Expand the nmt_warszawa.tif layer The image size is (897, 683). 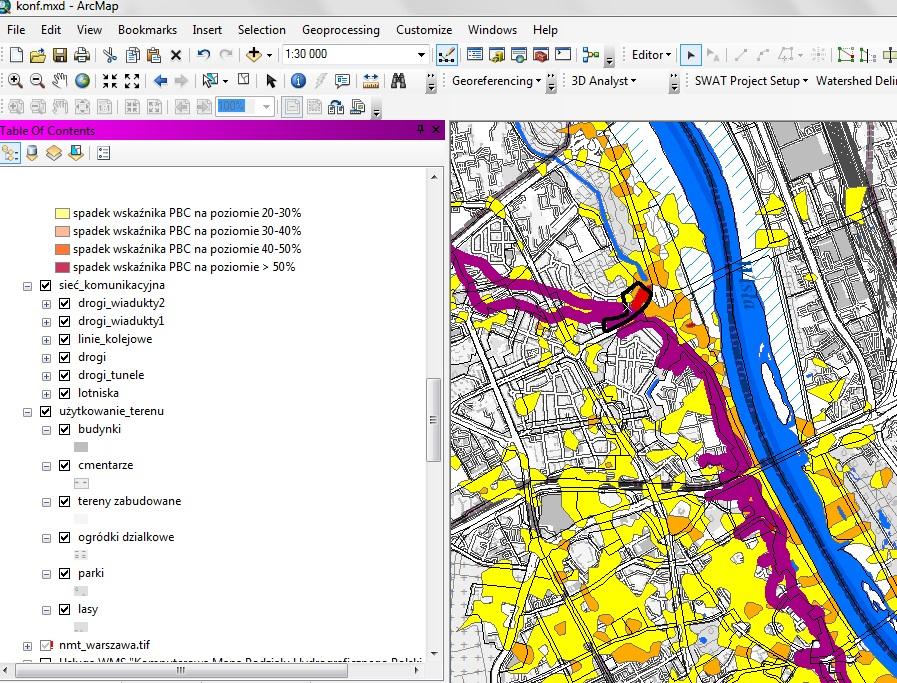[x=27, y=646]
